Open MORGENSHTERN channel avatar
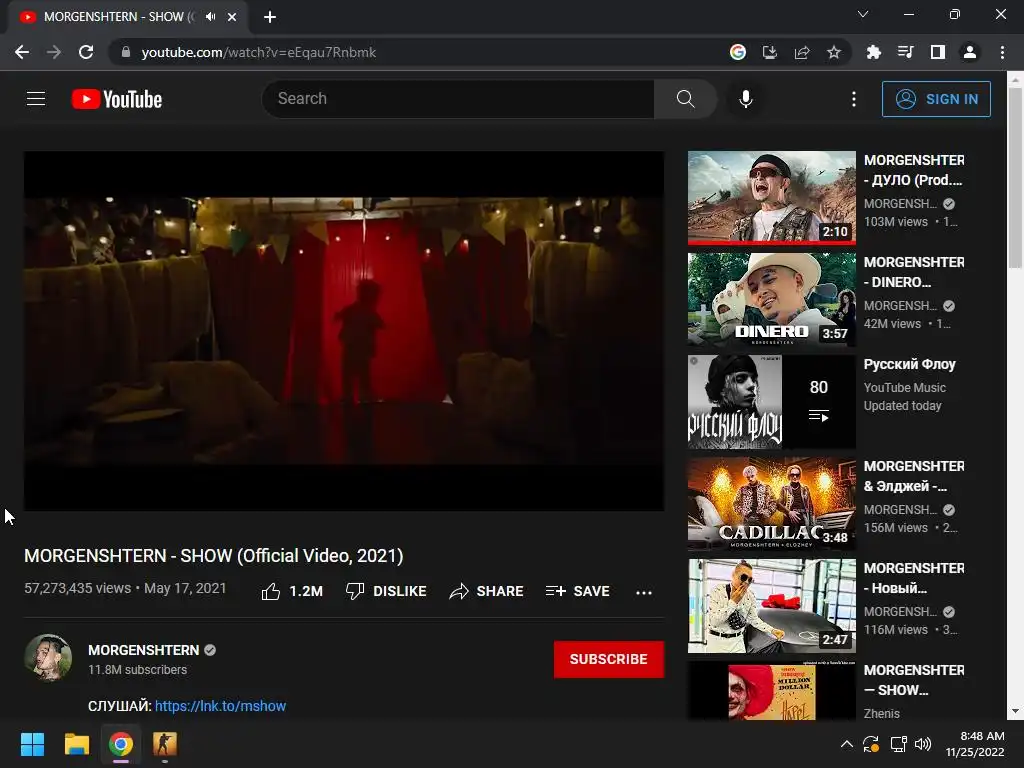This screenshot has width=1024, height=768. [x=48, y=657]
